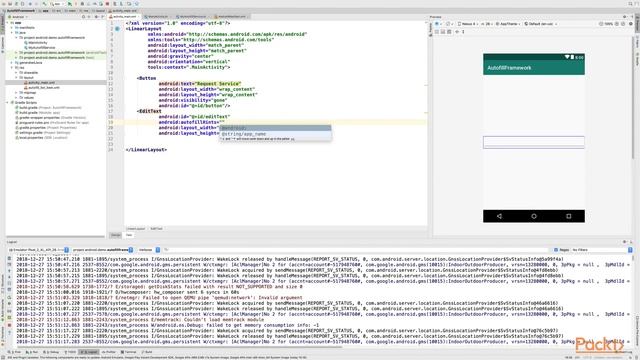This screenshot has width=640, height=360.
Task: Collapse the res folder node
Action: (12, 68)
